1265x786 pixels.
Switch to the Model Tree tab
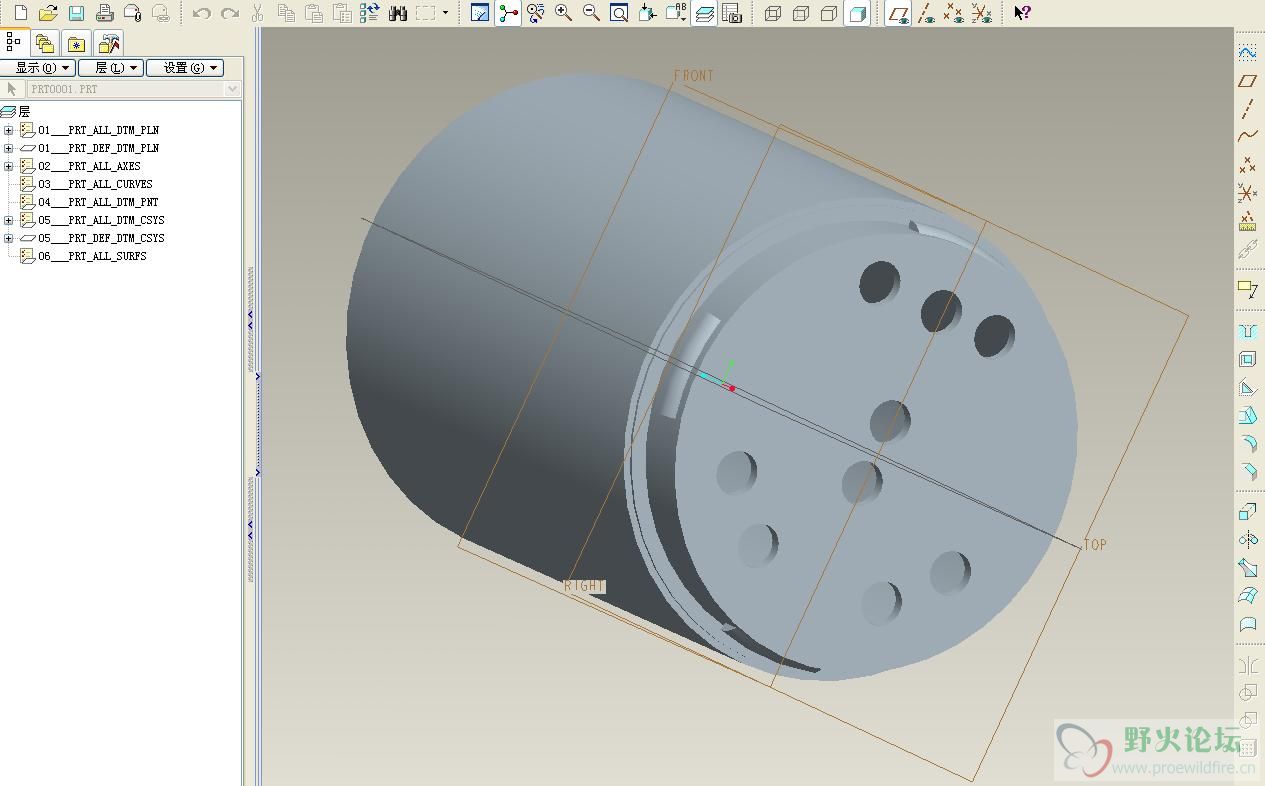pyautogui.click(x=14, y=42)
